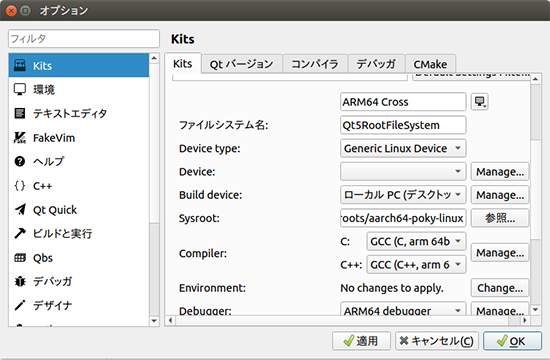Open the empty Device dropdown
The image size is (550, 360).
(403, 171)
